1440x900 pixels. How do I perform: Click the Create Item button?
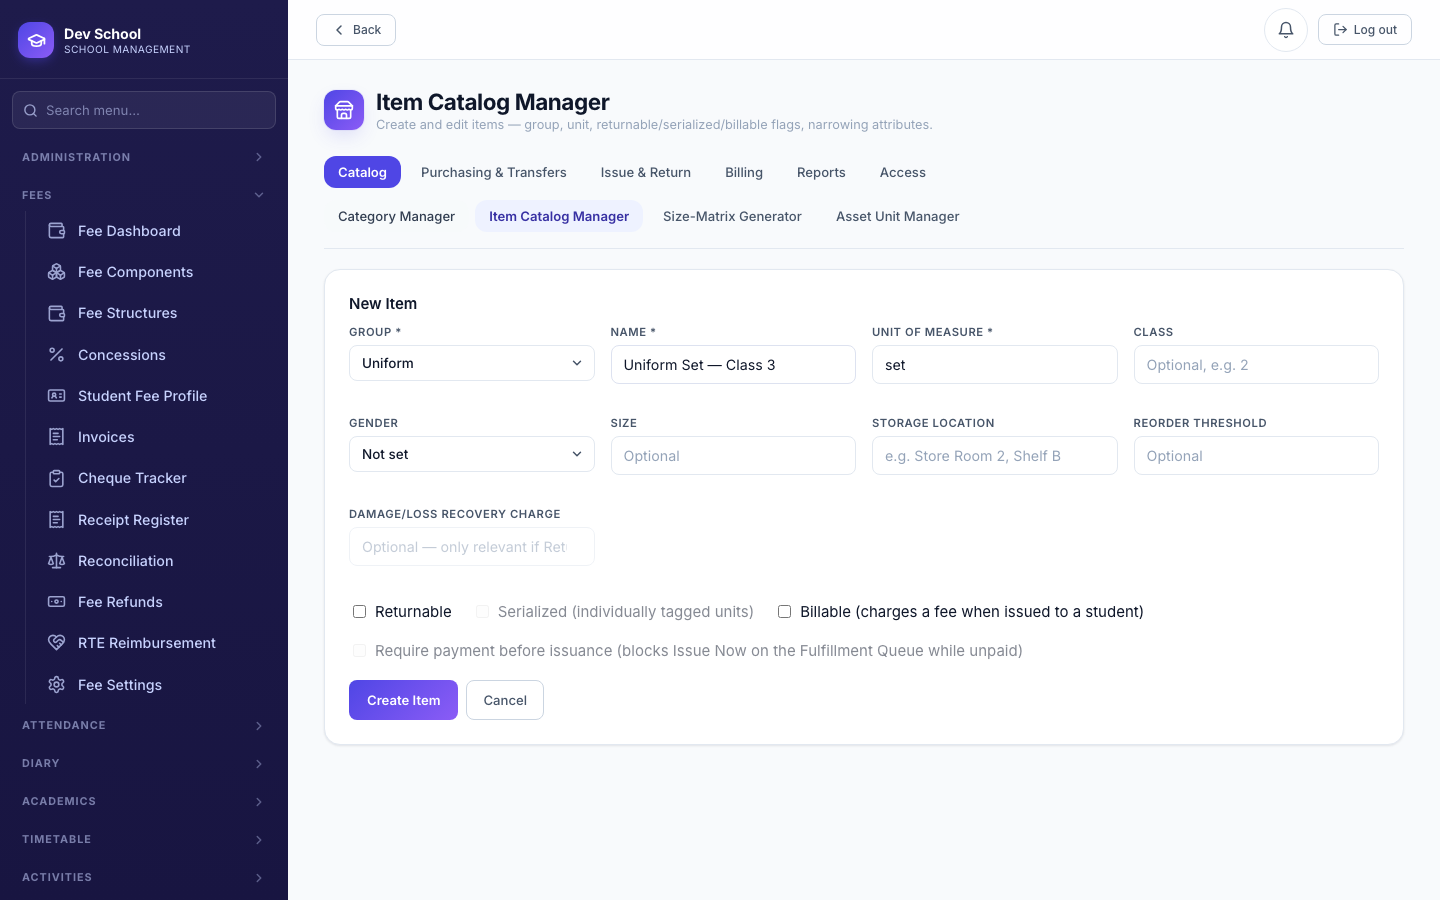403,700
